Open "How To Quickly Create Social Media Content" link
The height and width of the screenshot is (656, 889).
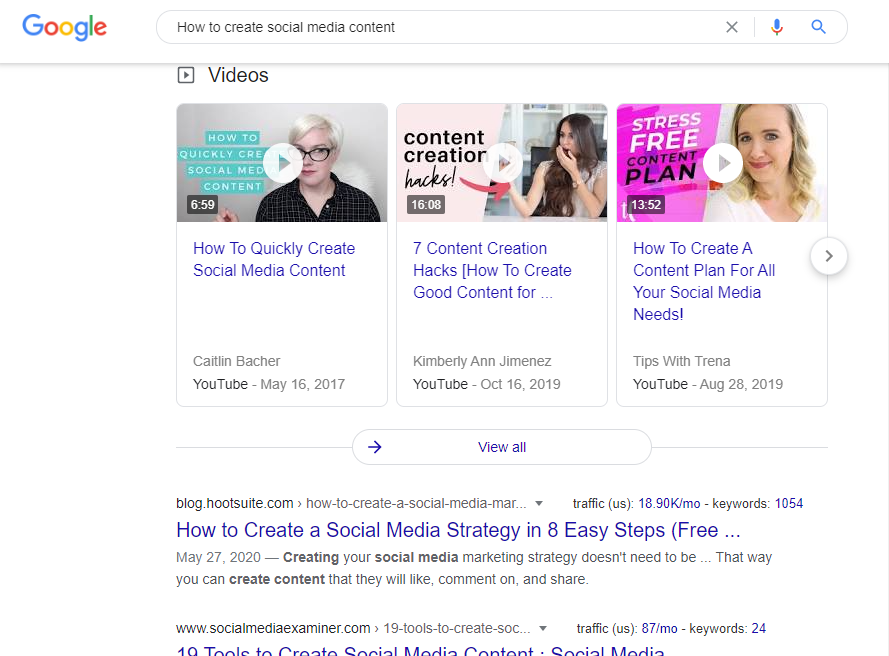tap(274, 259)
